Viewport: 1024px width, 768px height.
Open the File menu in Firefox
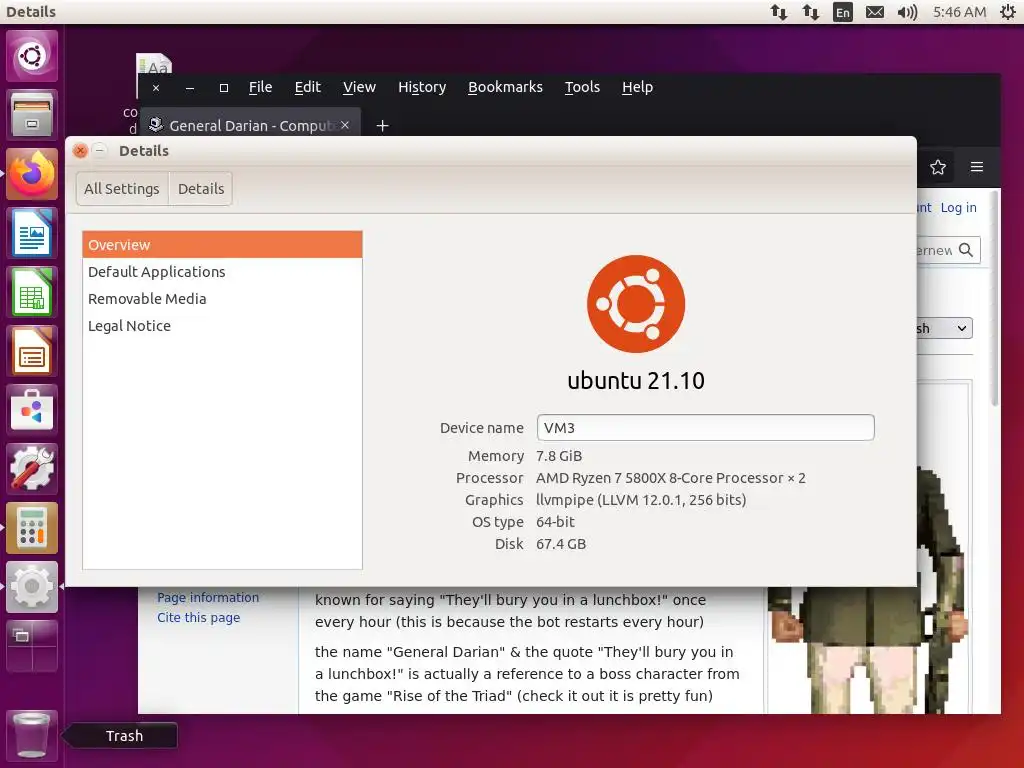coord(261,87)
